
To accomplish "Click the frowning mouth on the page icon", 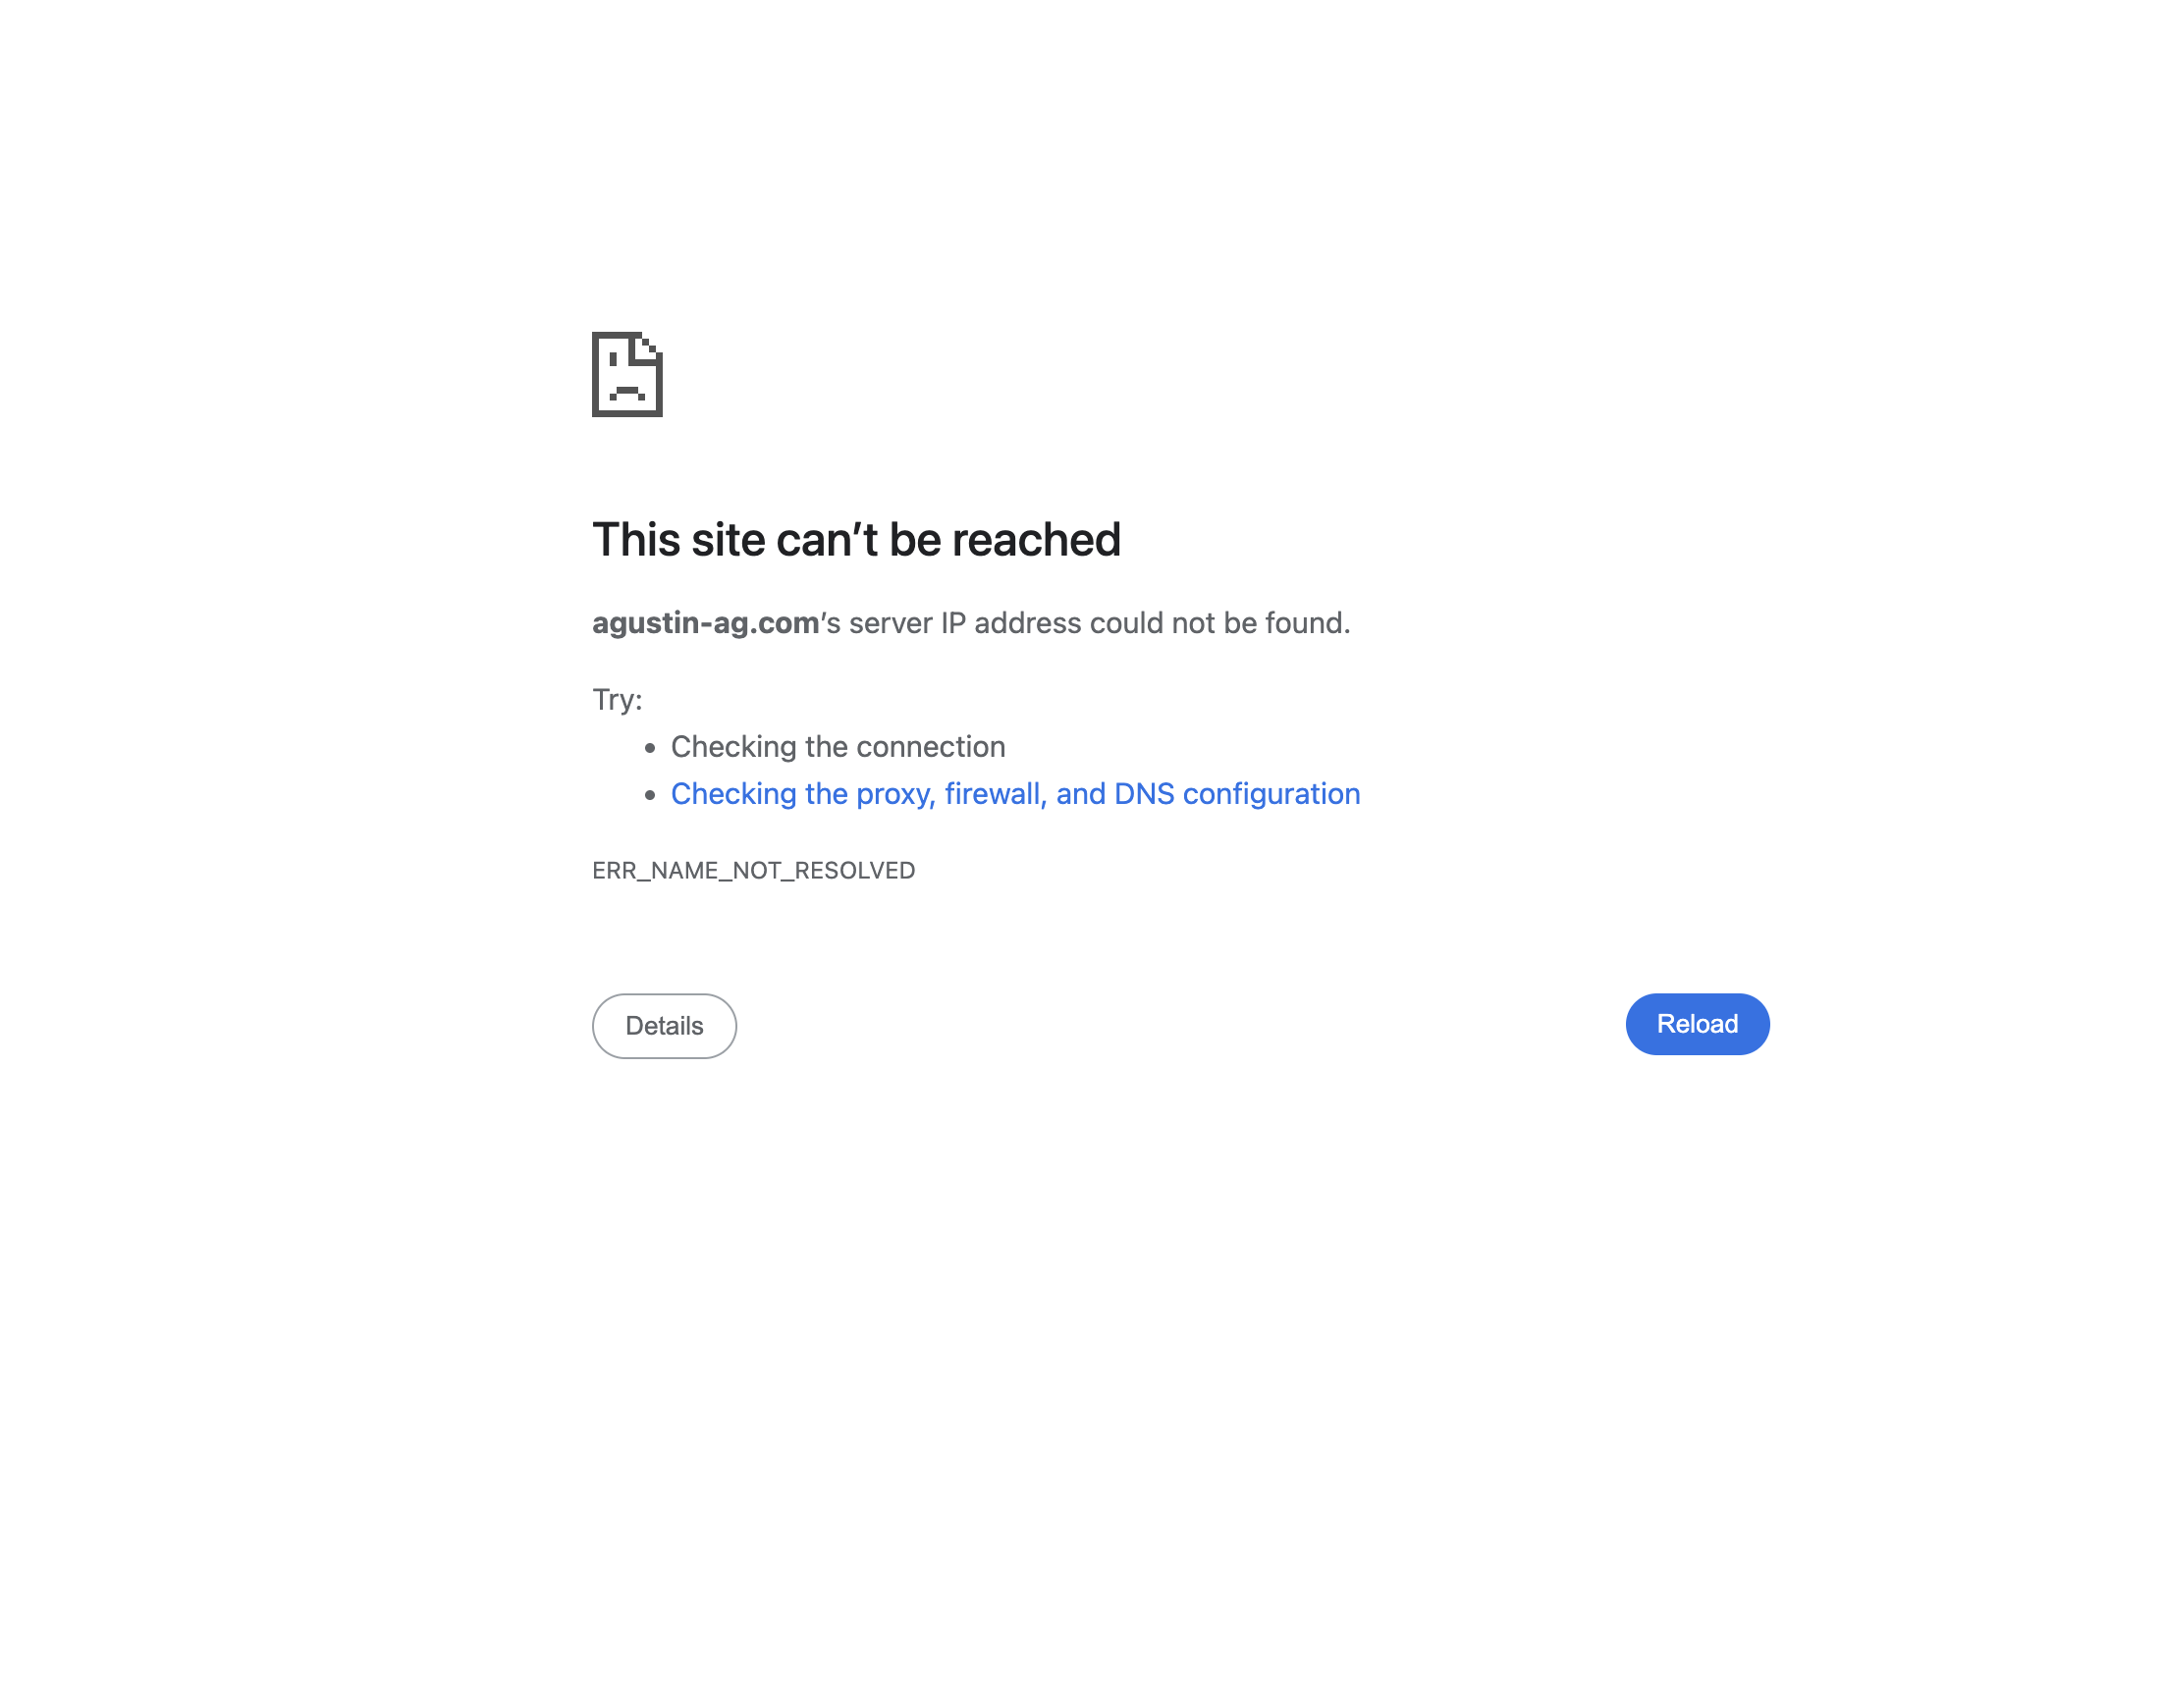I will [x=627, y=393].
